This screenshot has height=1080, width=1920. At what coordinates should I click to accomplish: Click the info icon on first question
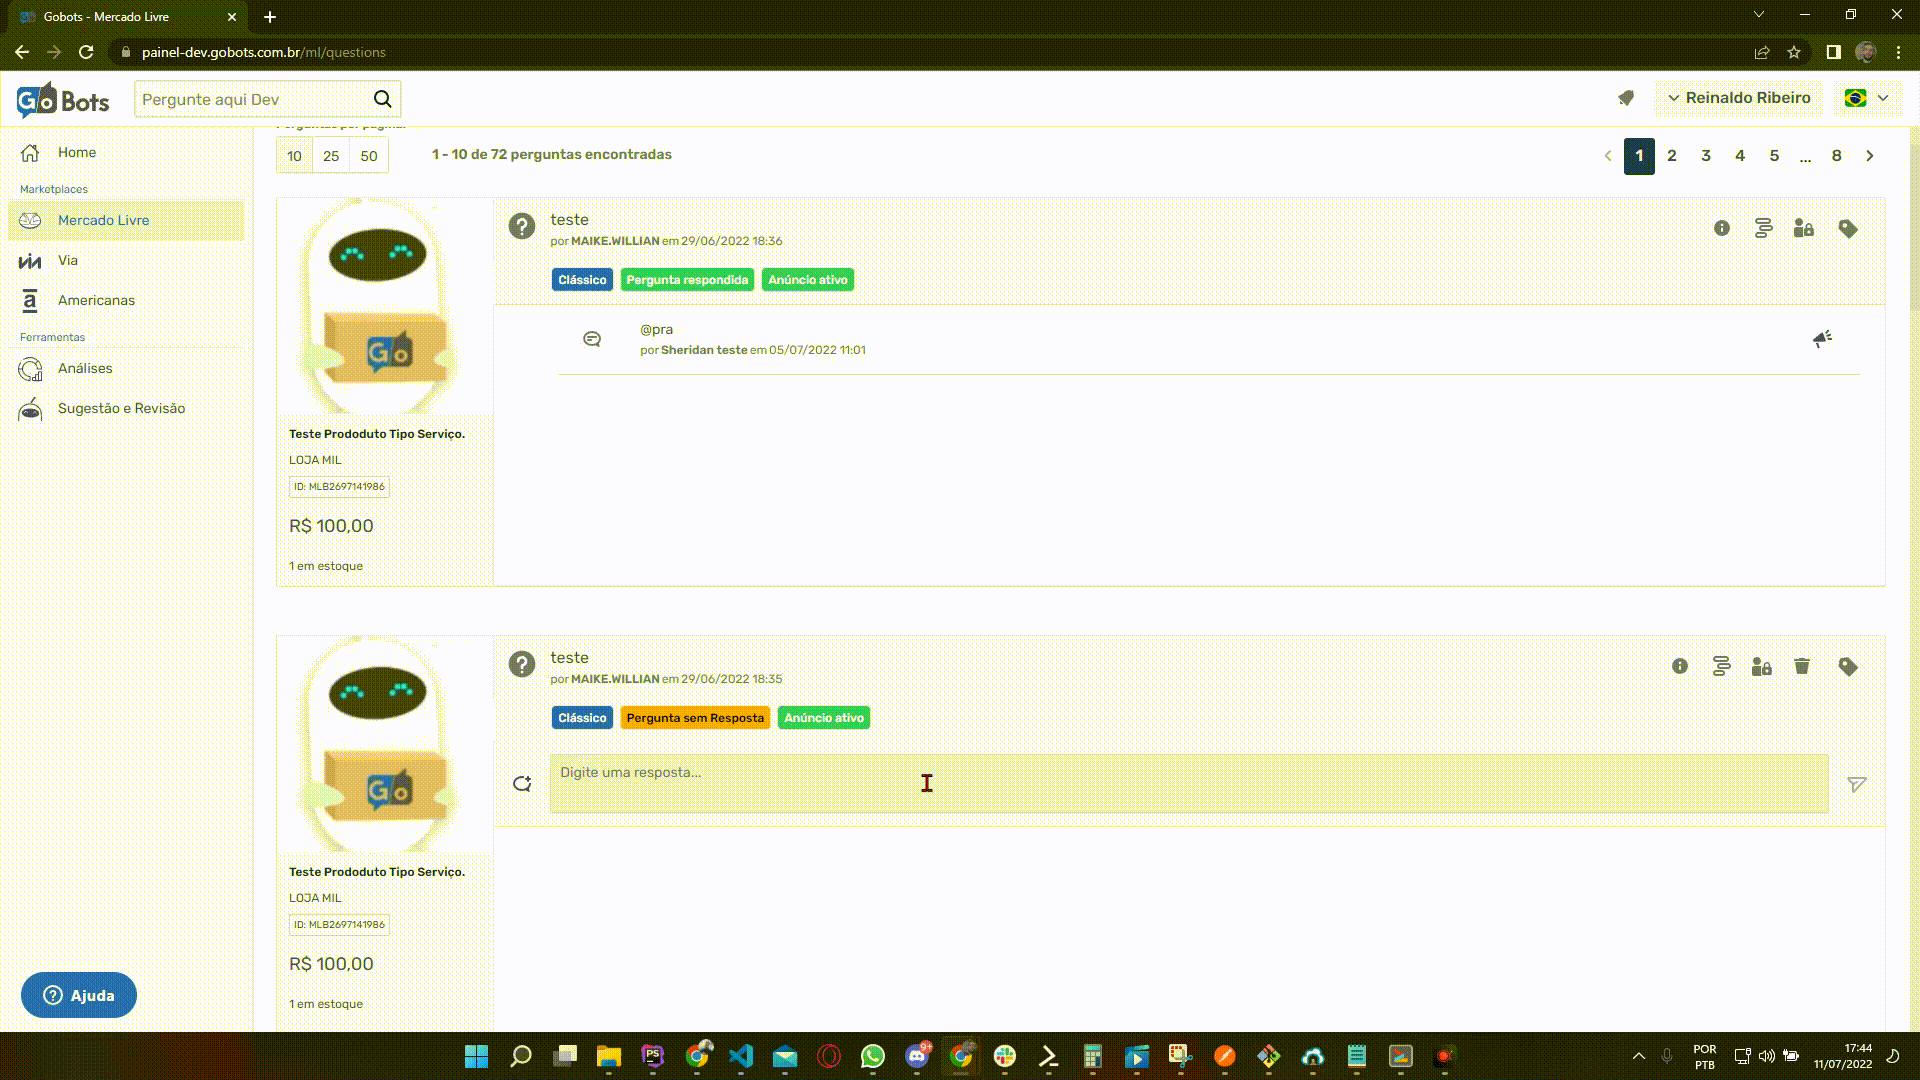pyautogui.click(x=1721, y=229)
